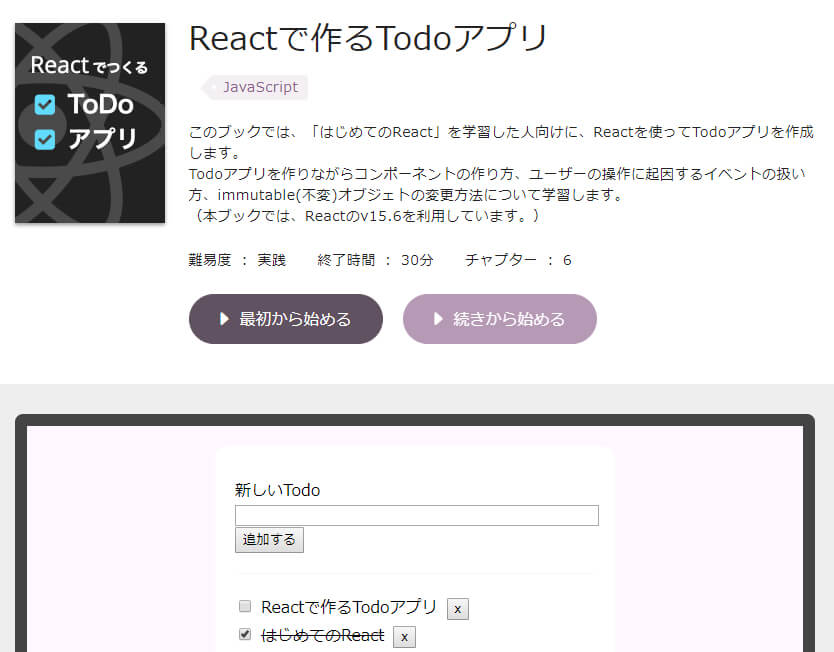This screenshot has height=652, width=834.
Task: Click the 追加する button
Action: click(269, 540)
